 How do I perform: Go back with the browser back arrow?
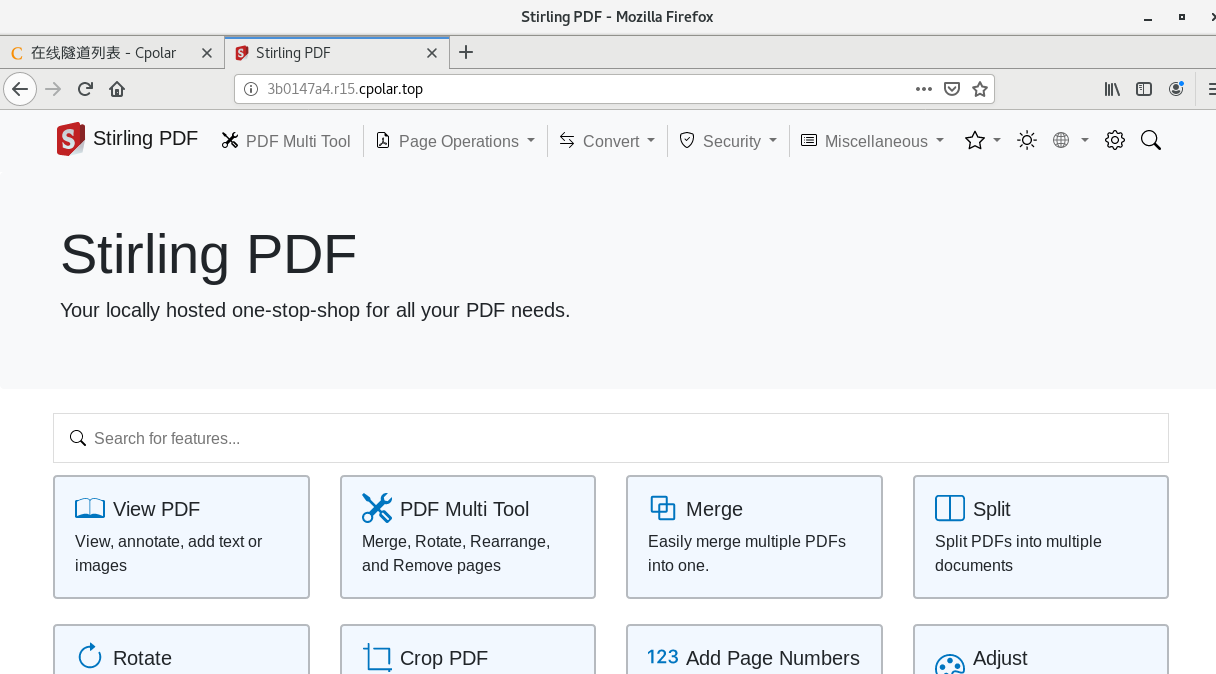tap(20, 89)
